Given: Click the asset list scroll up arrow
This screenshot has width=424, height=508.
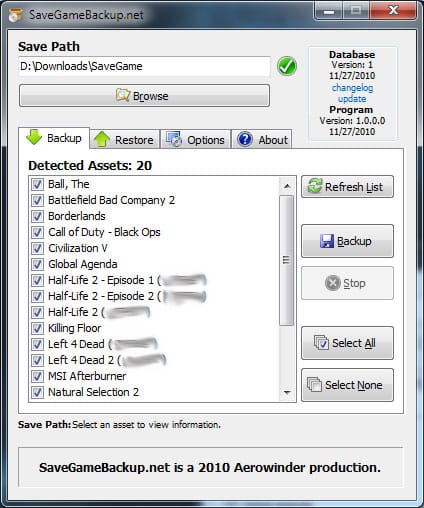Looking at the screenshot, I should tap(287, 186).
